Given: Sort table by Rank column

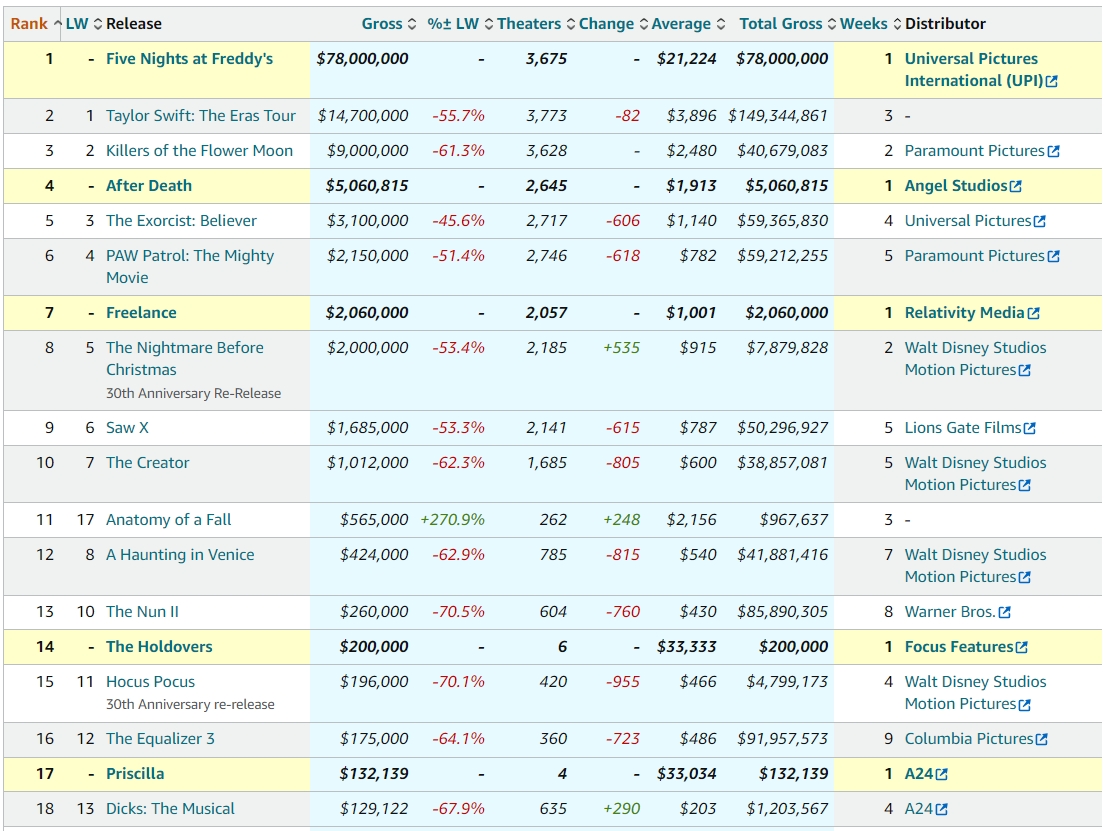Looking at the screenshot, I should [29, 24].
